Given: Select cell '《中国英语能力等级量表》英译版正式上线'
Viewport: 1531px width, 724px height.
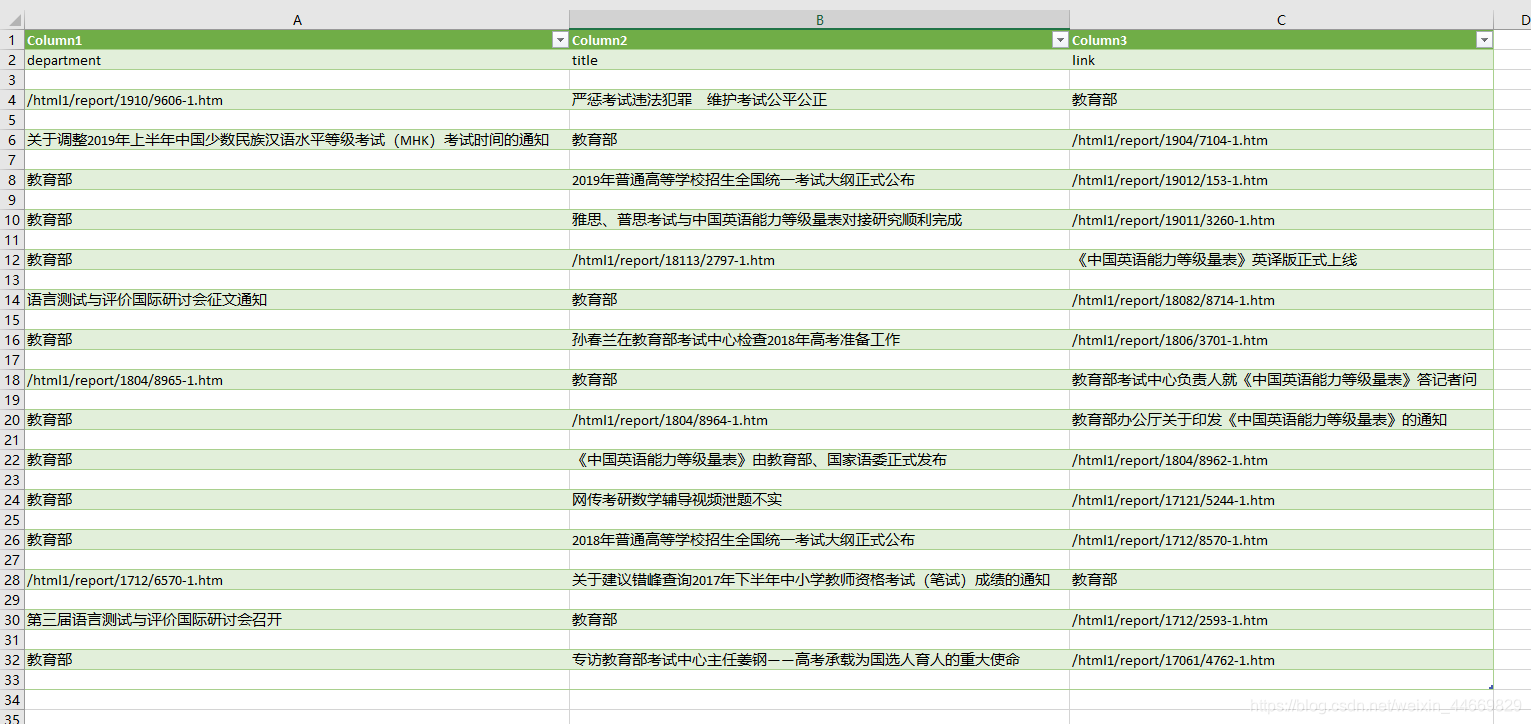Looking at the screenshot, I should tap(1281, 260).
